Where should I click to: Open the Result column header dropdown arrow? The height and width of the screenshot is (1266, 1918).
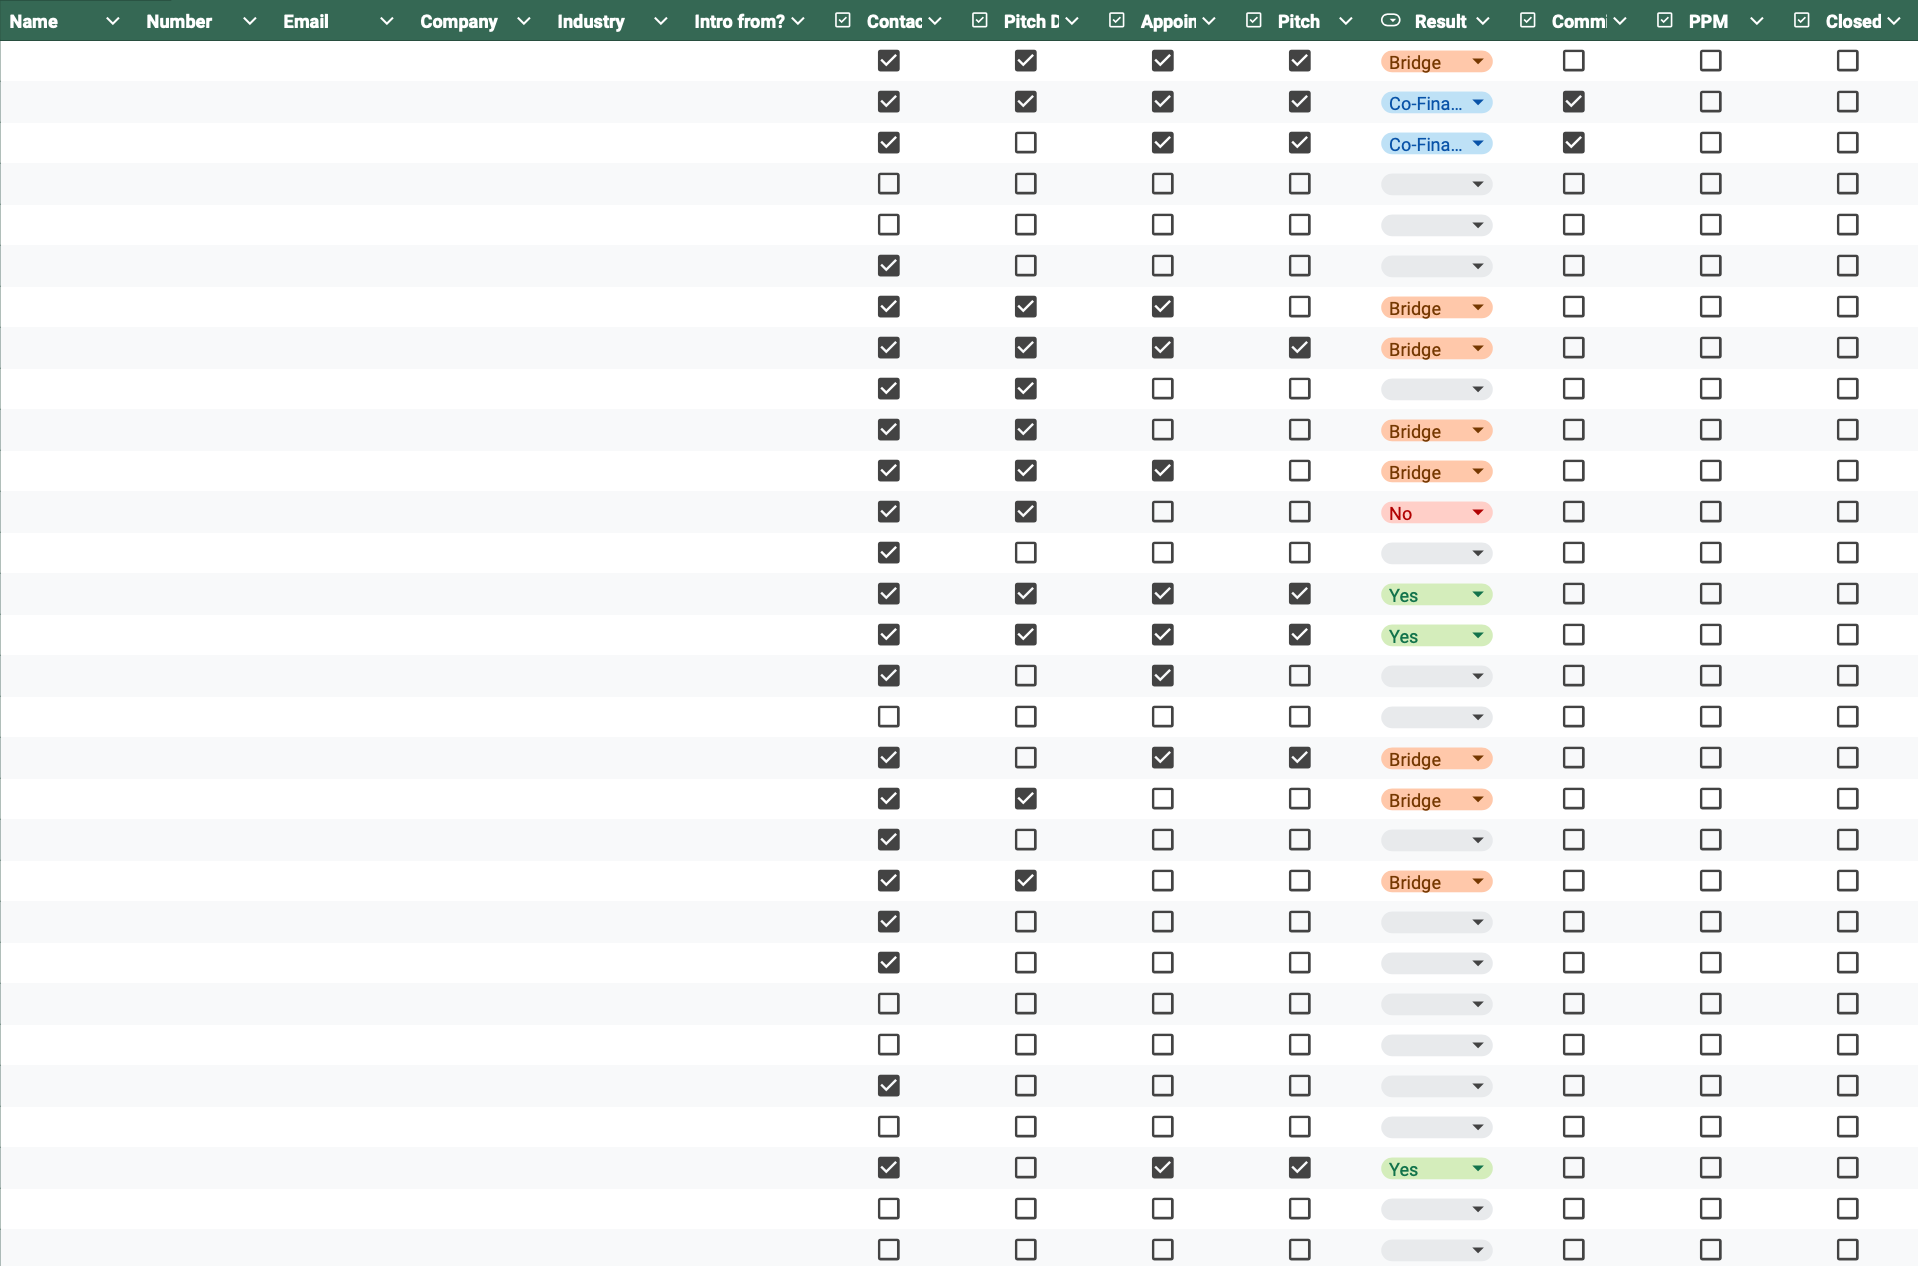[x=1483, y=21]
